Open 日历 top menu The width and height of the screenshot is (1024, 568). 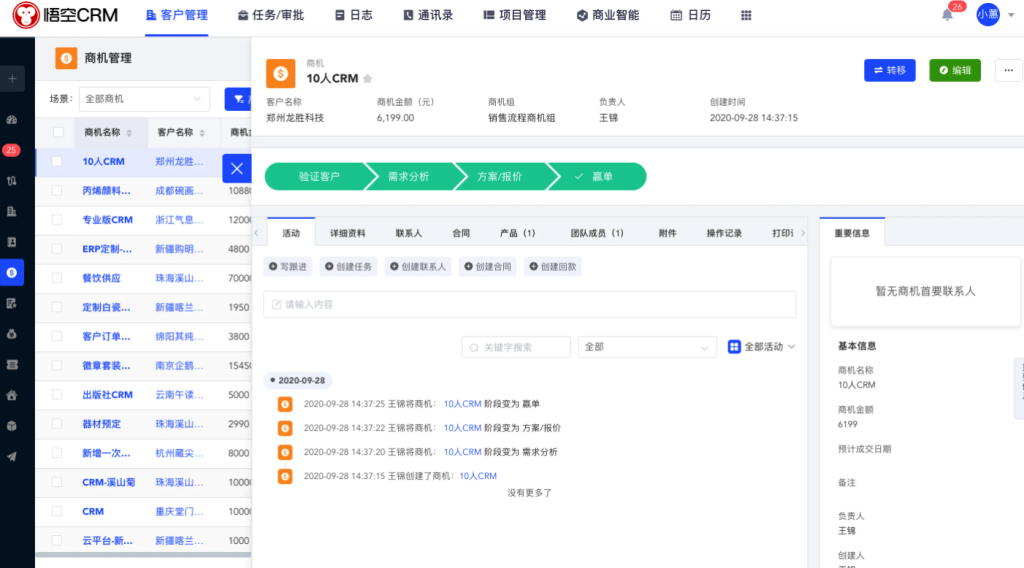(x=690, y=15)
